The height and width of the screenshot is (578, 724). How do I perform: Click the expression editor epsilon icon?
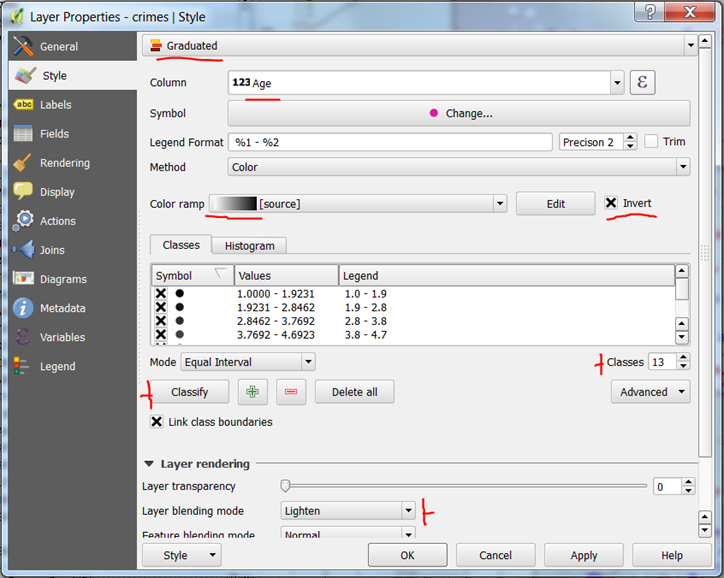(x=643, y=83)
